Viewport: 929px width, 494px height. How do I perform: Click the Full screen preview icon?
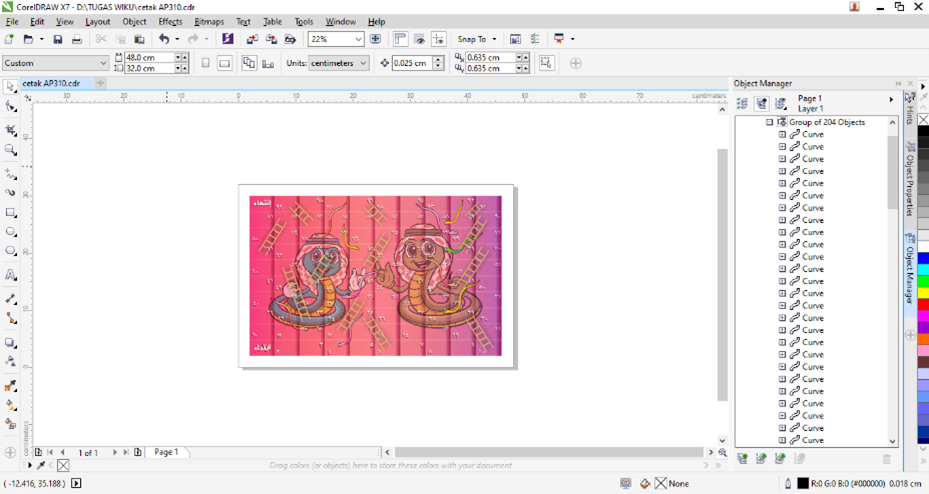375,39
